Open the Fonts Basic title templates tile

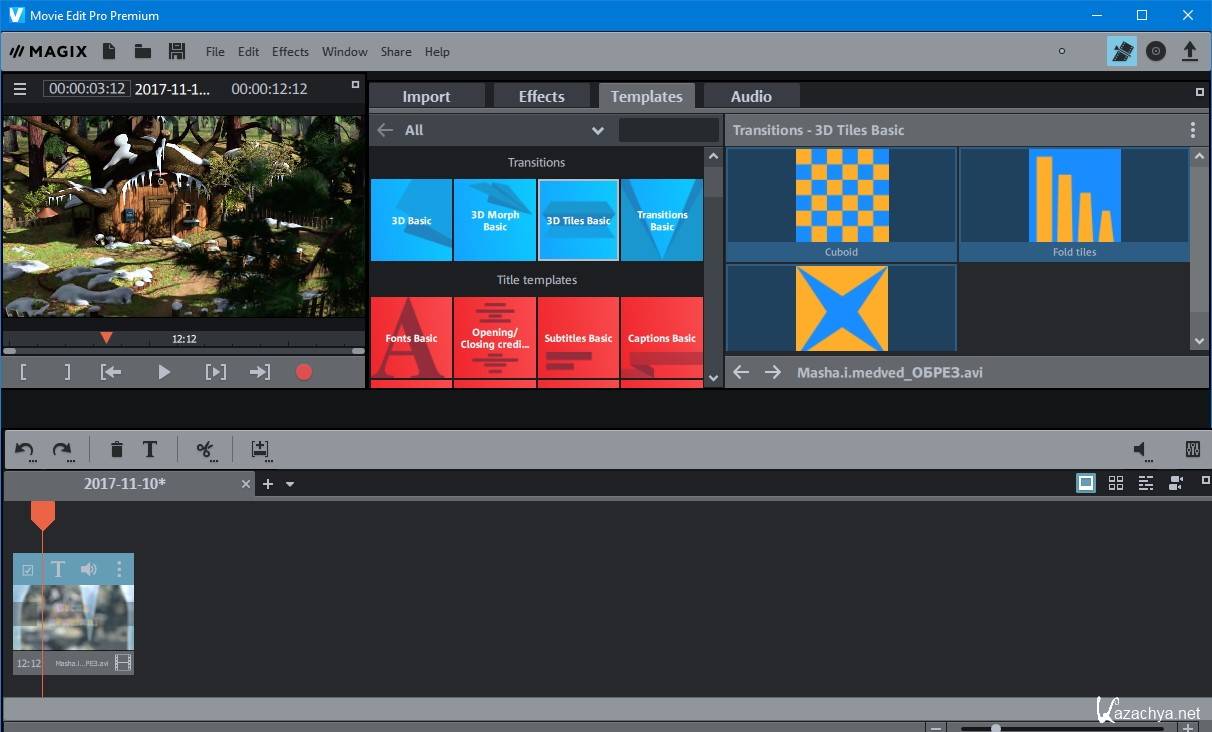pos(411,338)
